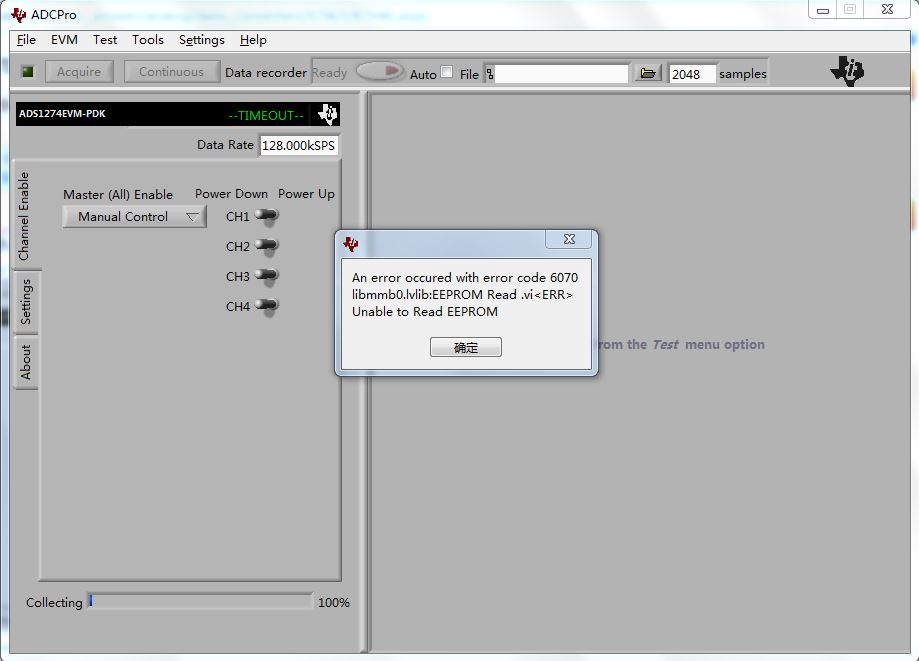Screen dimensions: 919x661
Task: Click the green status LED indicator
Action: (28, 72)
